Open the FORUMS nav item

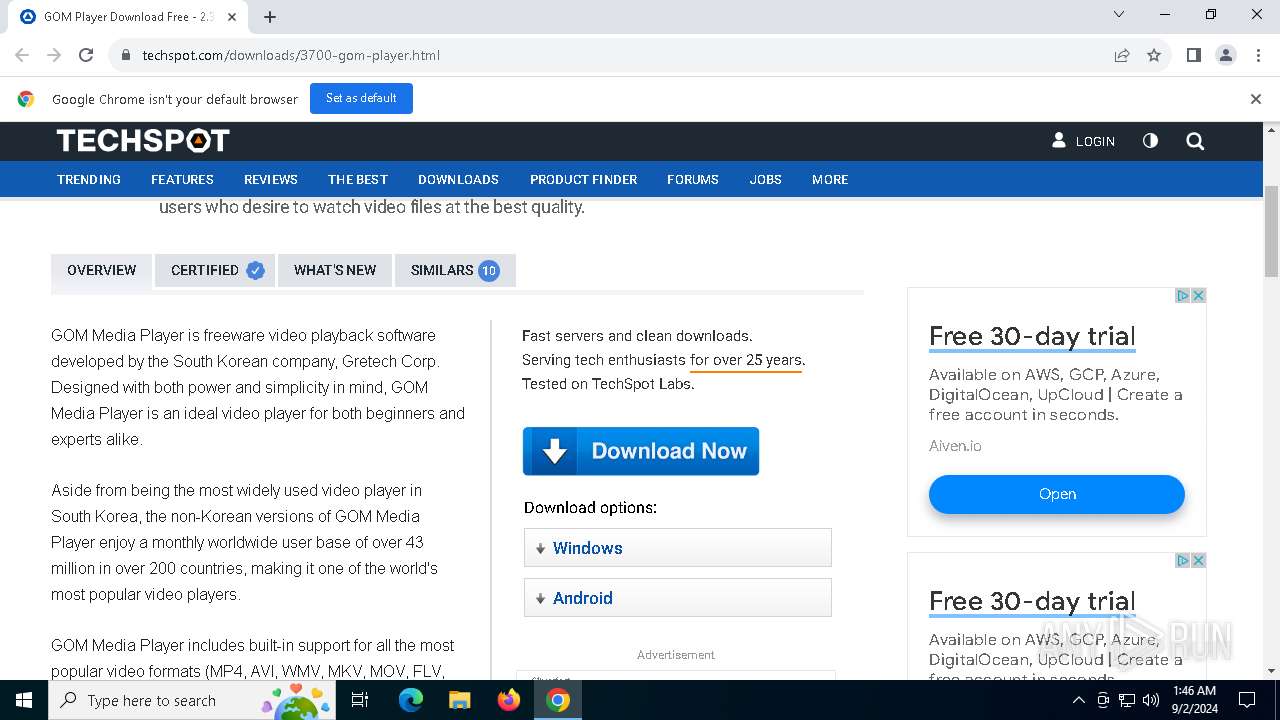tap(693, 179)
